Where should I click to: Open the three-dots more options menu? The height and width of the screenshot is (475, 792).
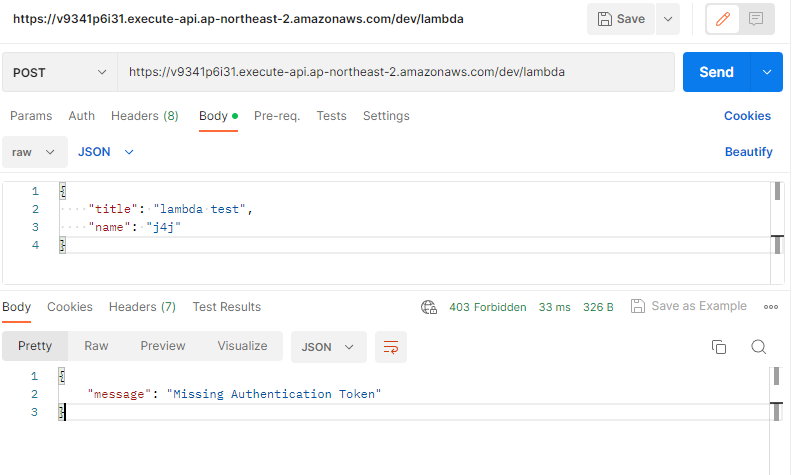point(771,307)
